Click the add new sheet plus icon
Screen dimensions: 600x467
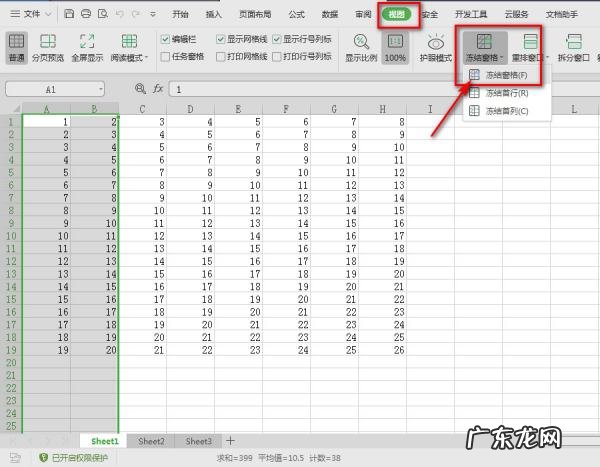(230, 441)
